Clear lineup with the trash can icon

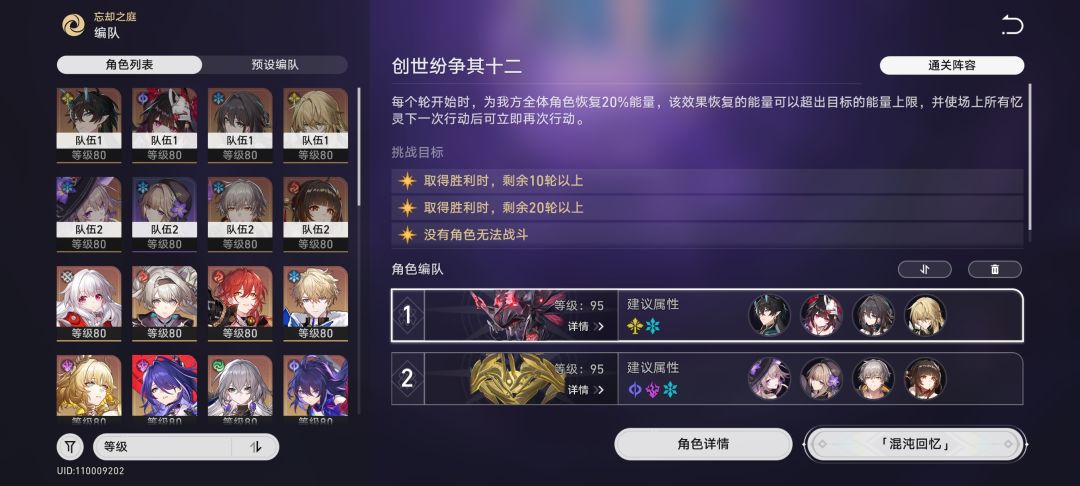point(995,269)
